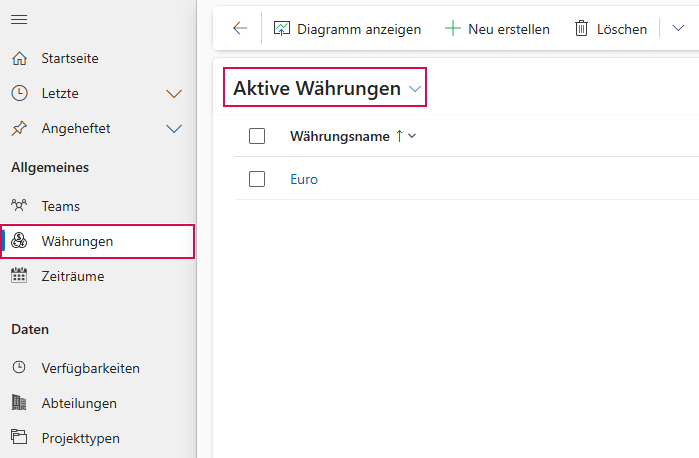Check the Euro row checkbox

point(257,179)
